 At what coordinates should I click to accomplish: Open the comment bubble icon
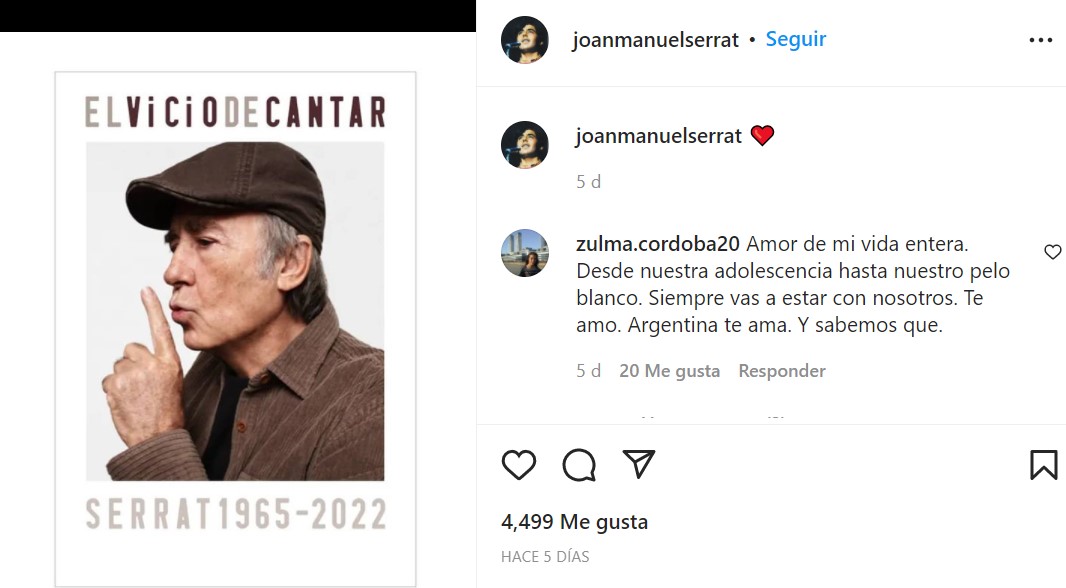(579, 465)
